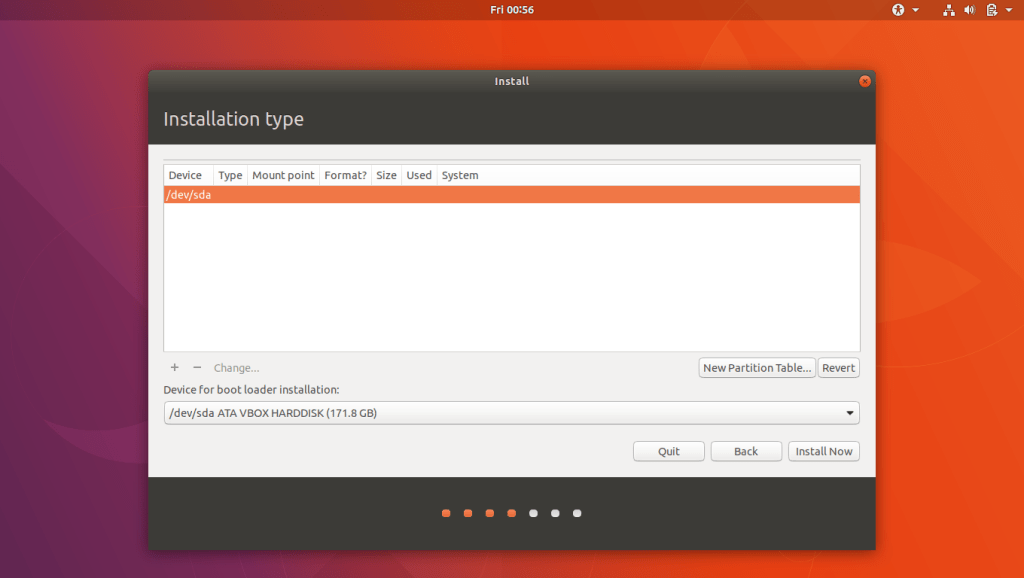Click Install Now to begin installation
Screen dimensions: 1024x578
tap(823, 451)
